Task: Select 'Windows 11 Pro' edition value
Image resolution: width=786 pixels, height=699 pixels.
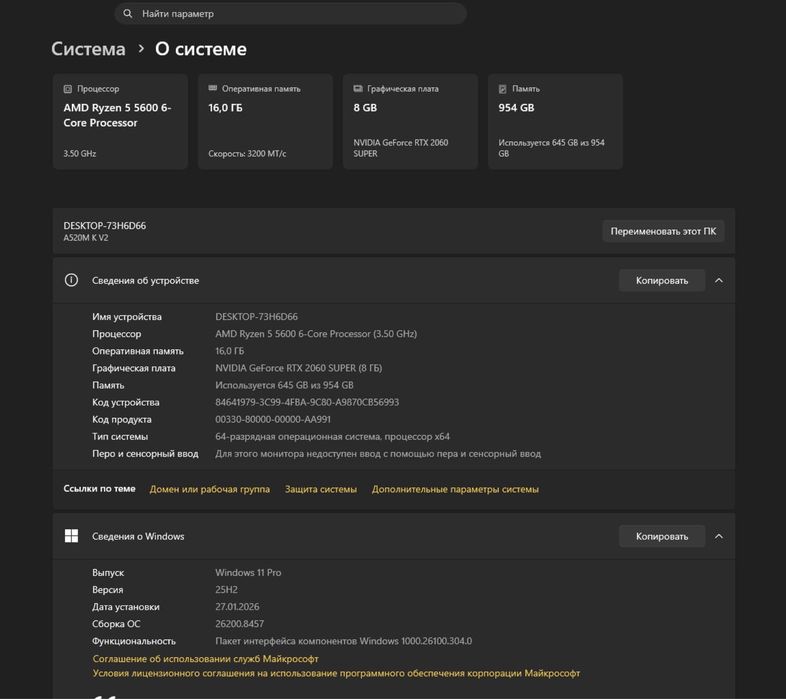Action: 248,572
